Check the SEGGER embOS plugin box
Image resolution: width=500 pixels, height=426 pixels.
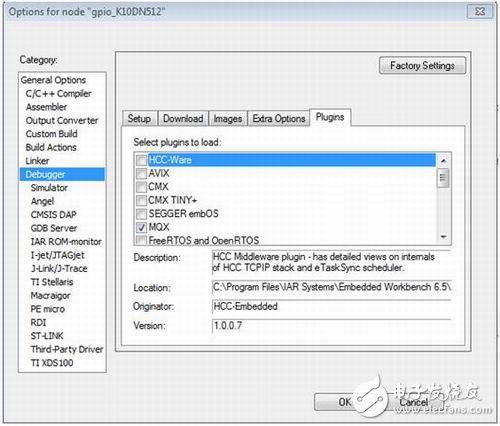141,214
